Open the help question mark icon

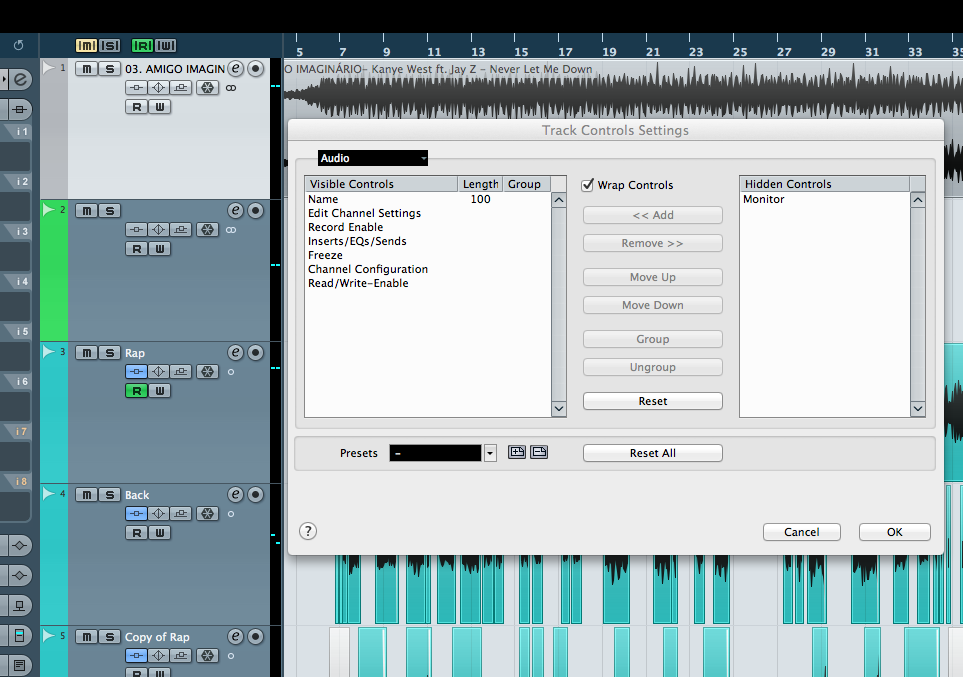coord(308,532)
